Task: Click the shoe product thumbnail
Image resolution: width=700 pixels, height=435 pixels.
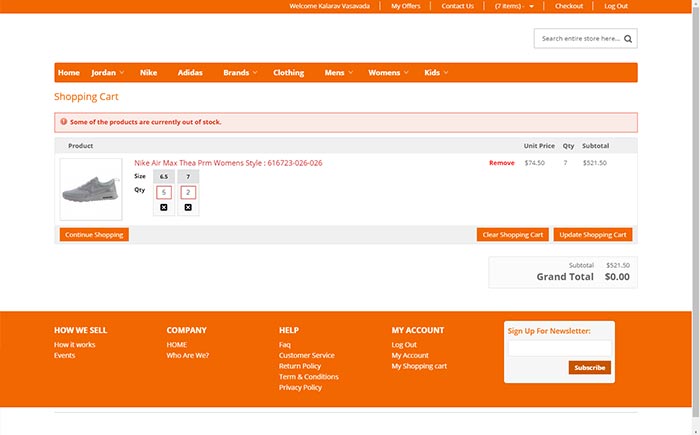Action: pos(91,189)
